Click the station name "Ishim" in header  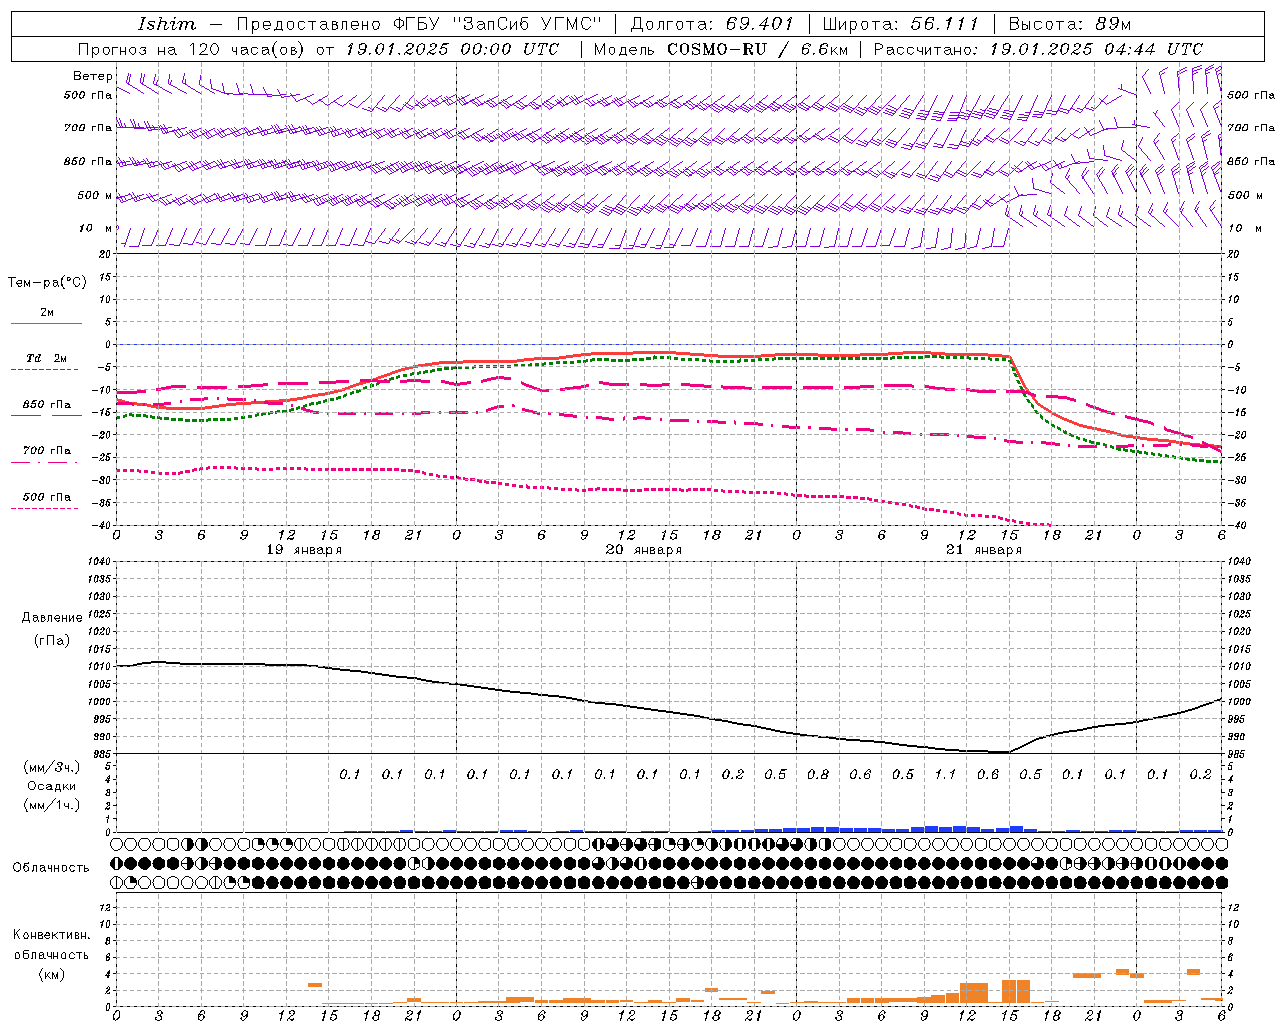[167, 24]
